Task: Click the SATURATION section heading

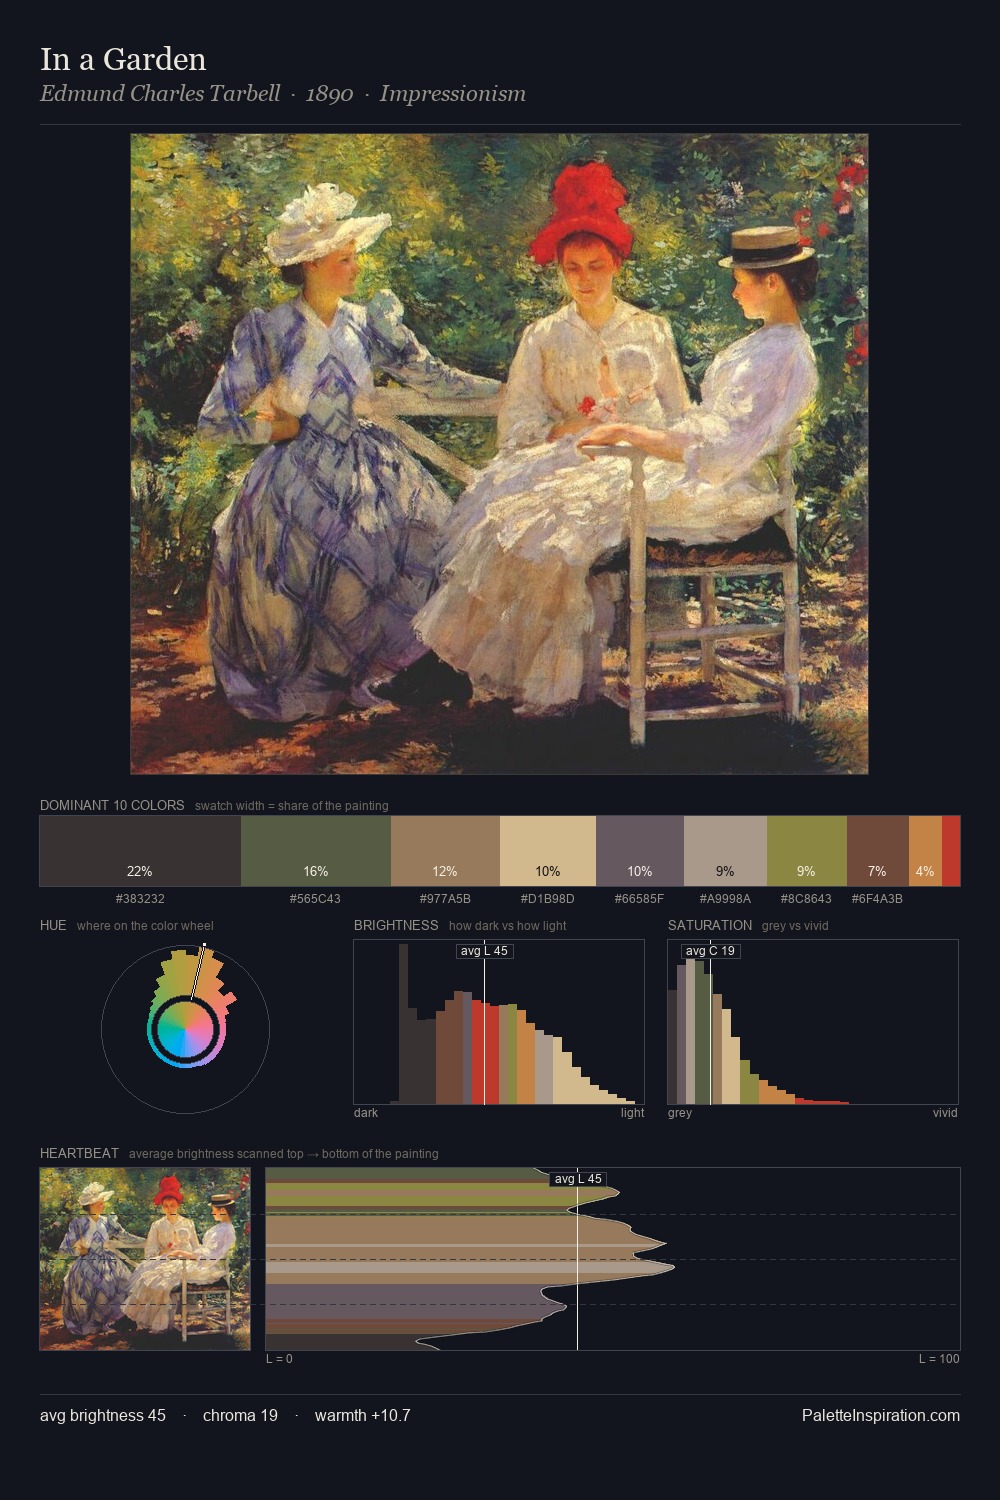Action: (710, 925)
